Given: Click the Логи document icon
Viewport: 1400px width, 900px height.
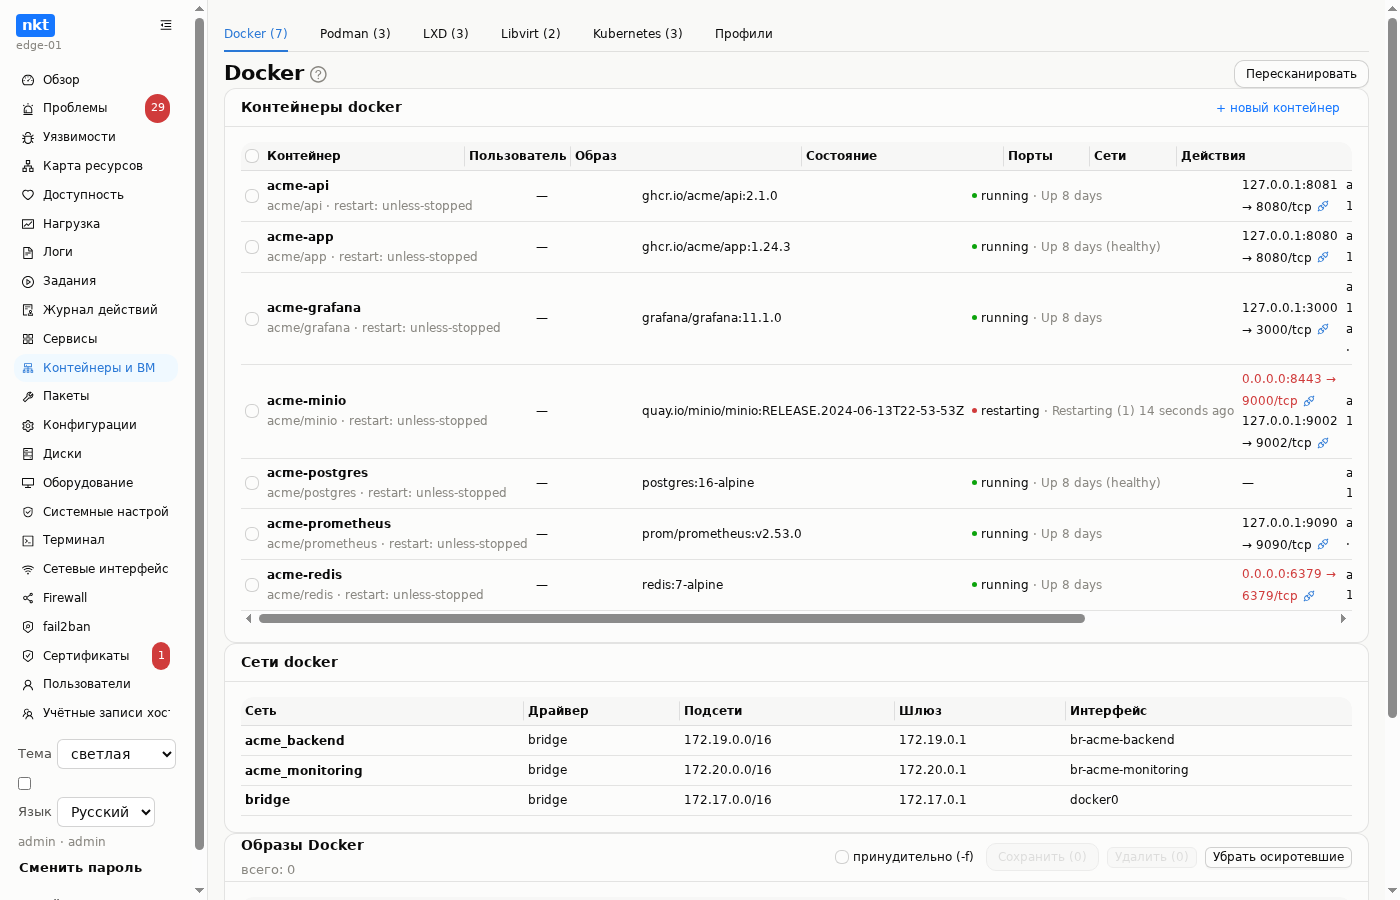Looking at the screenshot, I should point(28,252).
